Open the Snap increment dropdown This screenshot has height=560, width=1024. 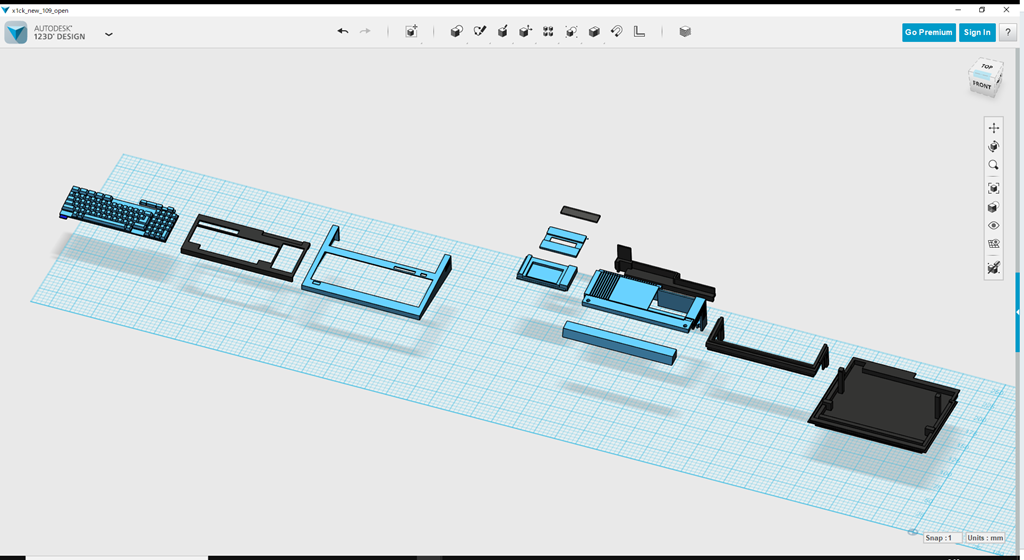(x=942, y=538)
